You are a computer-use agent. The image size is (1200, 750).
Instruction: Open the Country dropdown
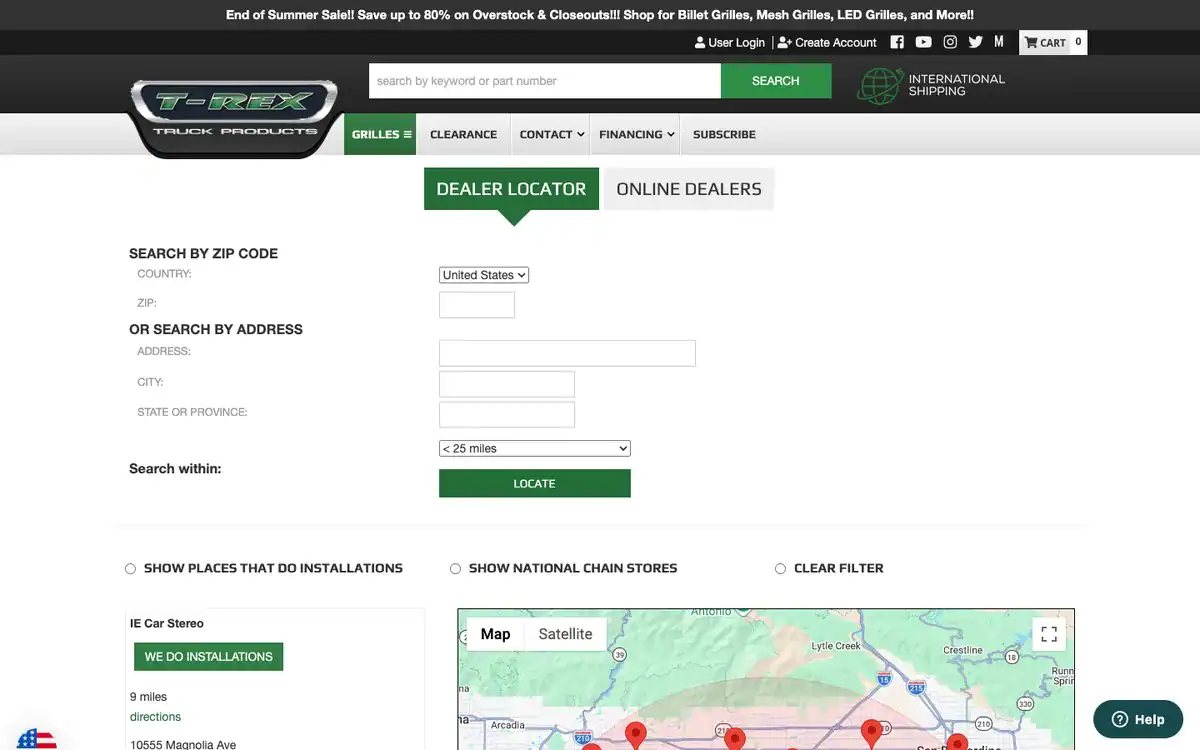484,275
